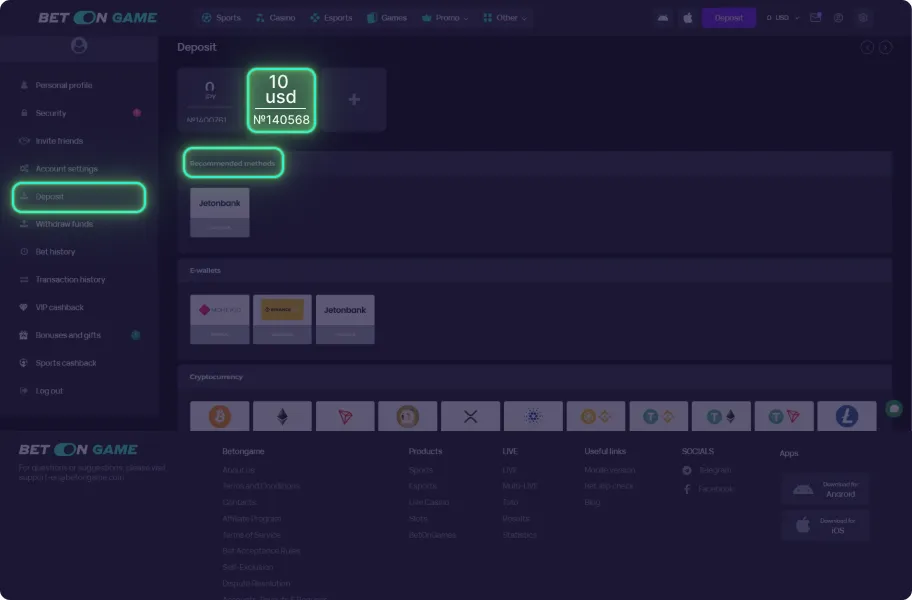The image size is (912, 600).
Task: Choose the Litecoin payment icon
Action: point(847,415)
